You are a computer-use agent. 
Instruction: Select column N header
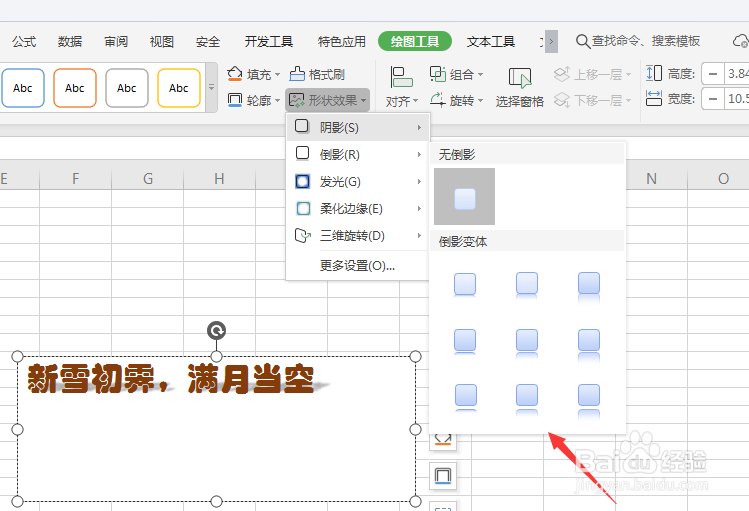coord(651,179)
